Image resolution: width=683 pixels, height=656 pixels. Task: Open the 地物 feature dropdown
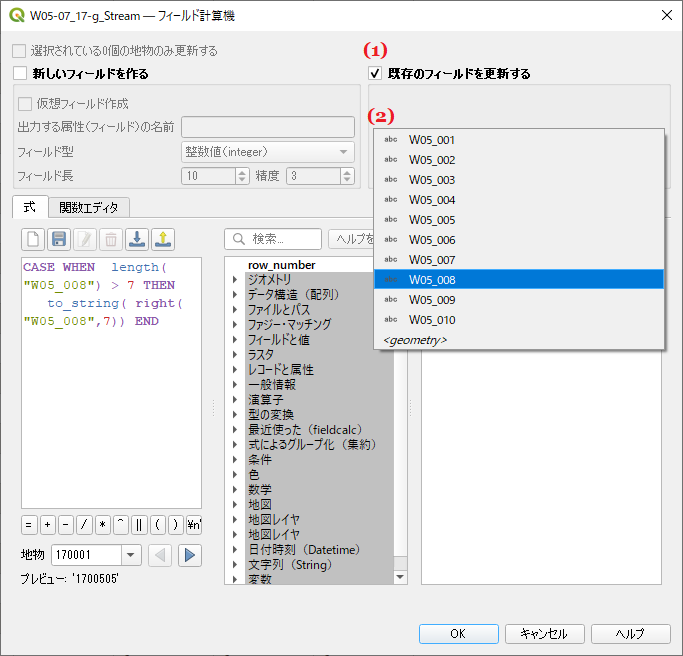click(131, 555)
